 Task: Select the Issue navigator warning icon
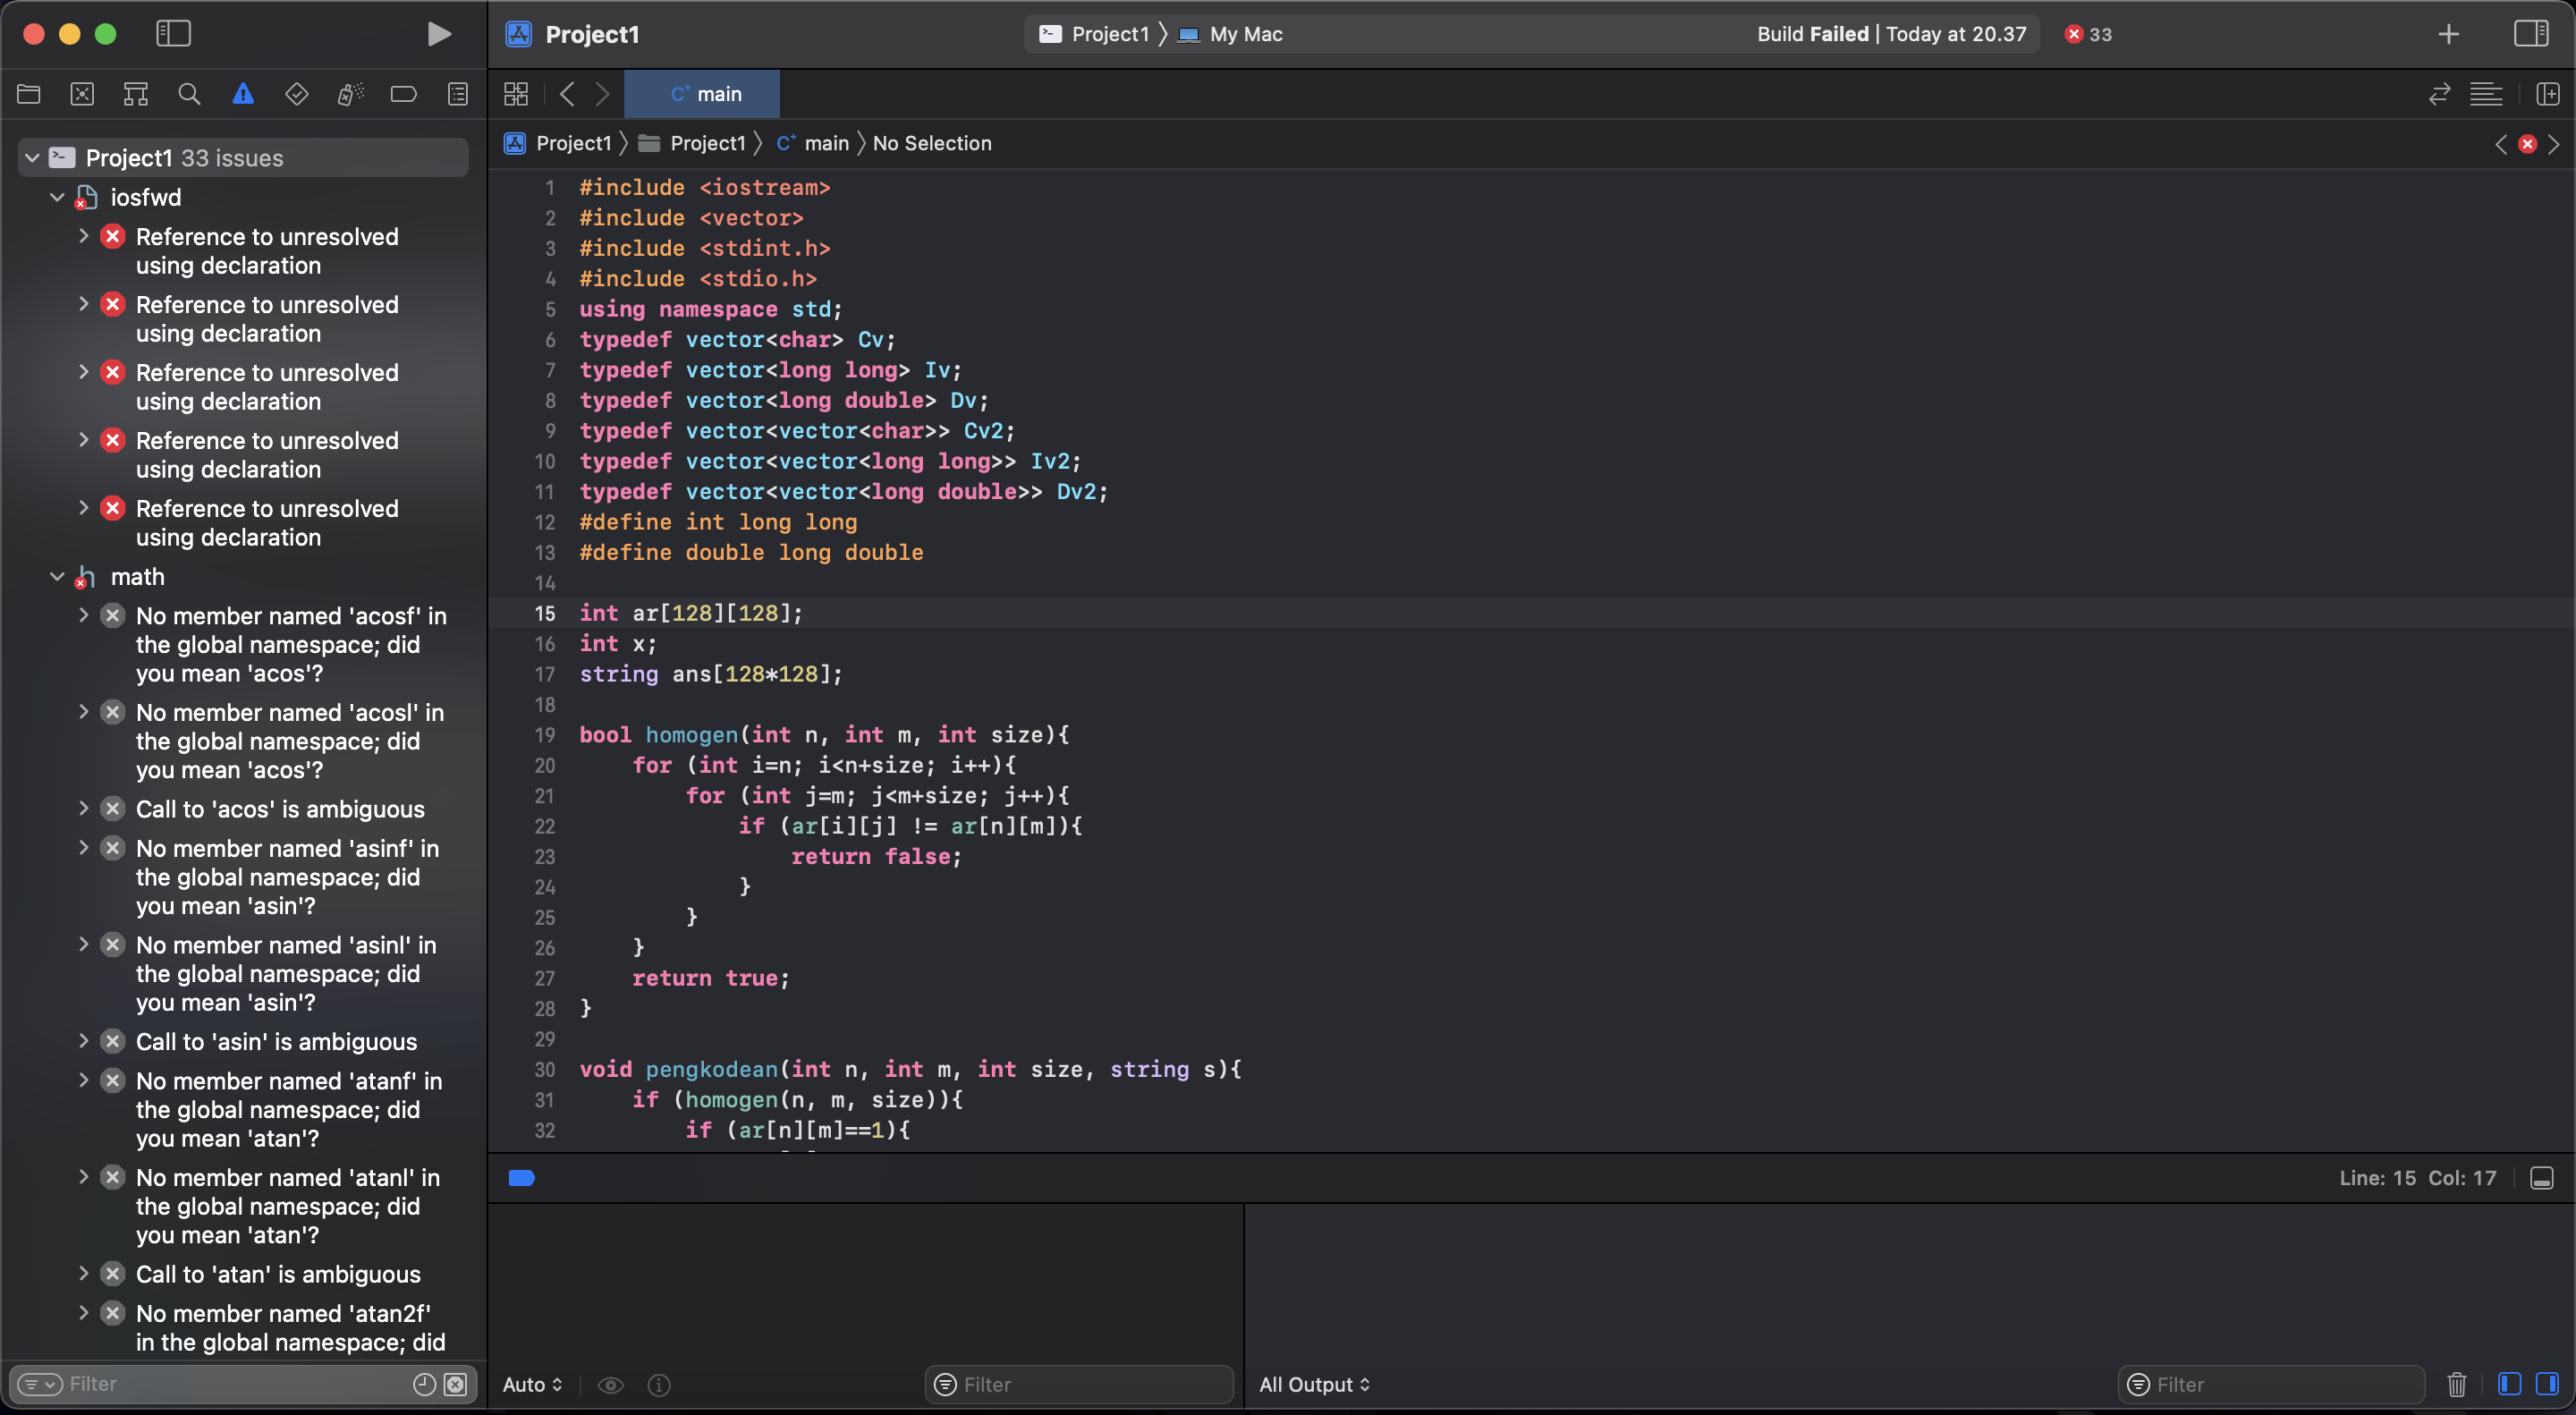(x=243, y=94)
